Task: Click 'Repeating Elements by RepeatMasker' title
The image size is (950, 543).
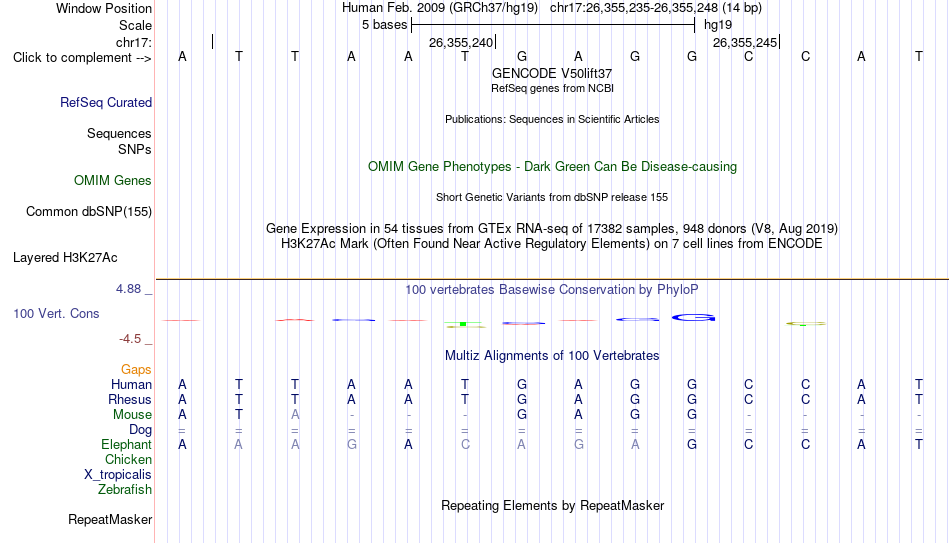Action: click(x=552, y=505)
